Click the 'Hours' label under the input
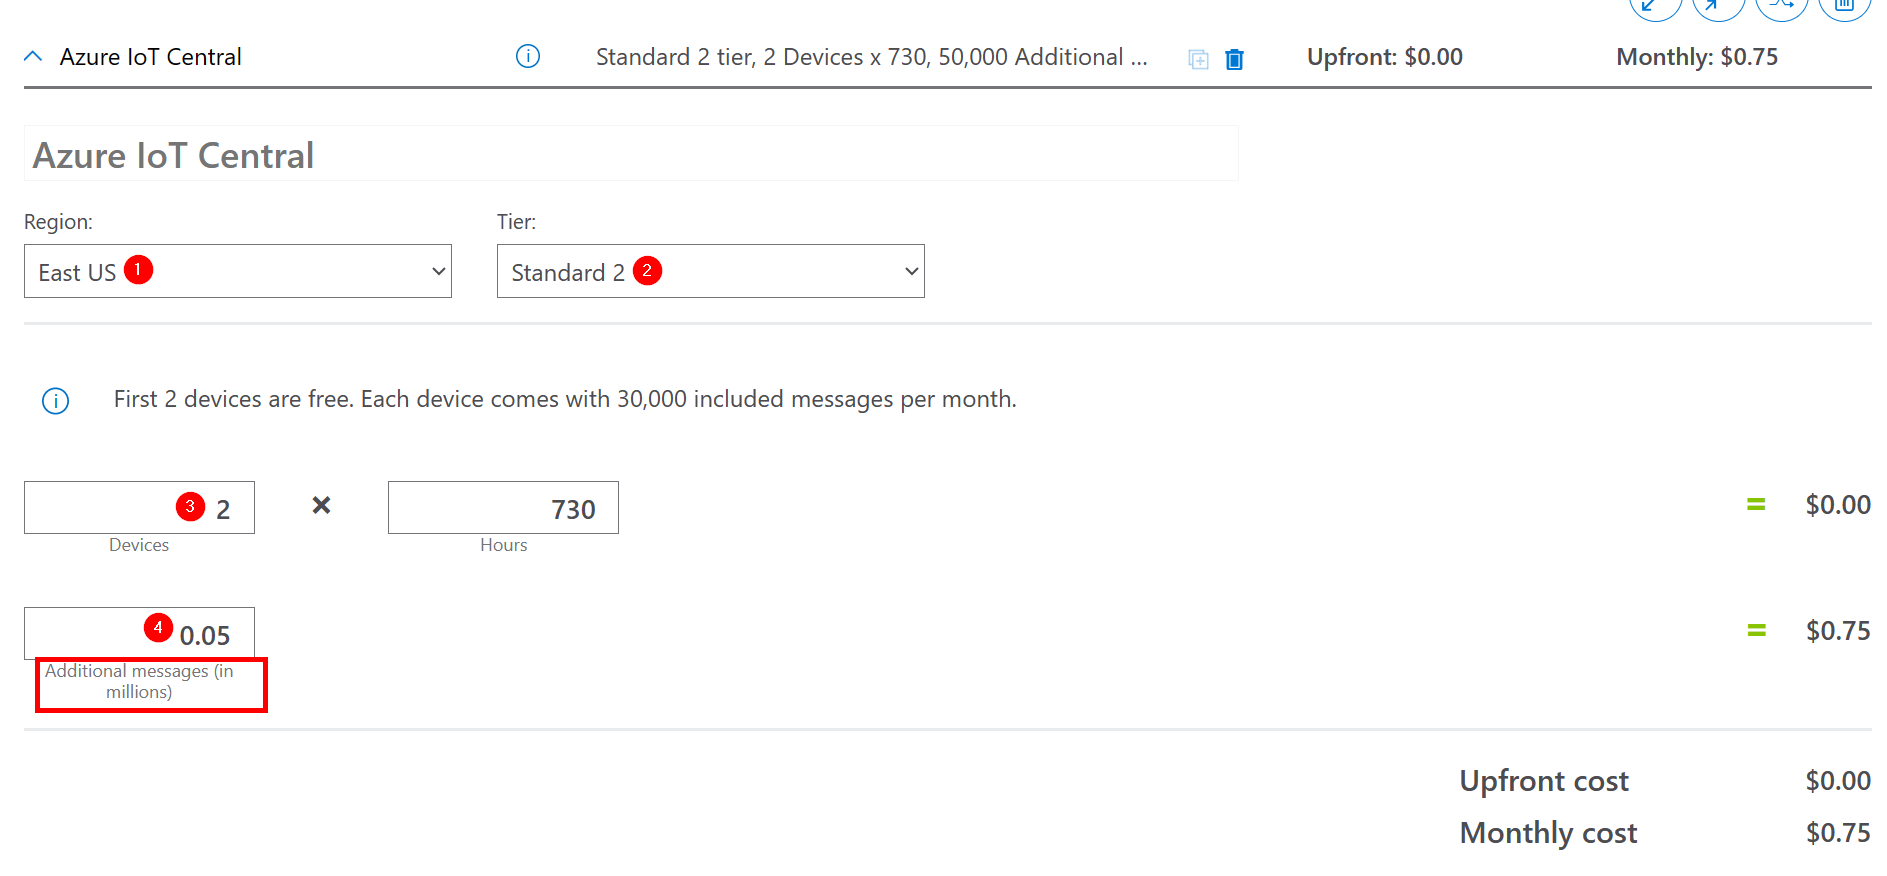 coord(503,545)
